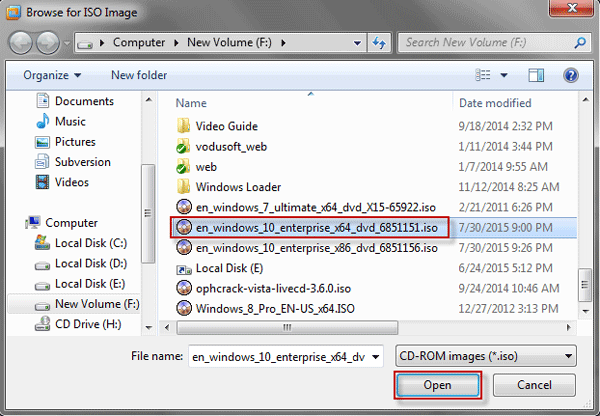Image resolution: width=600 pixels, height=416 pixels.
Task: Click the change view icon
Action: 483,75
